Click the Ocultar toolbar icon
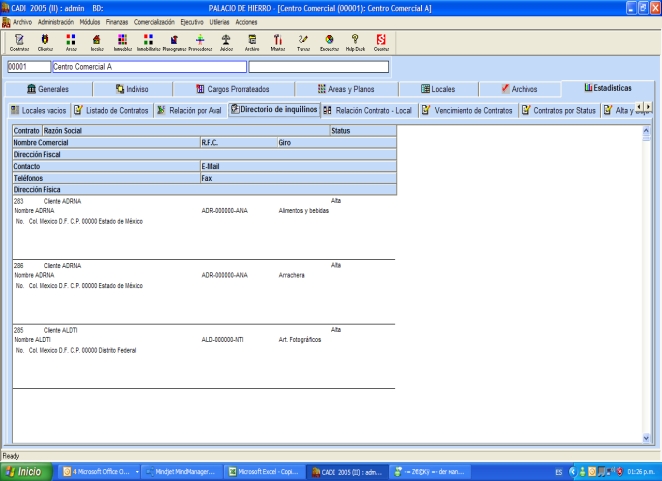This screenshot has height=481, width=662. click(381, 42)
